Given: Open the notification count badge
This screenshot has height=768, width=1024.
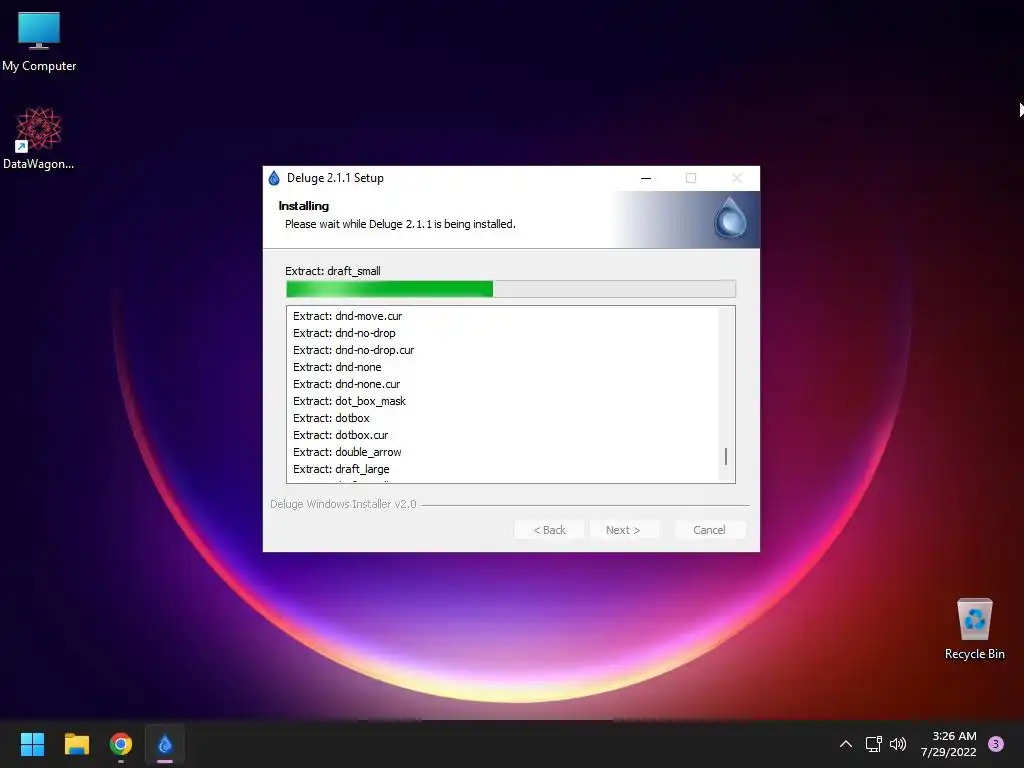Looking at the screenshot, I should [x=996, y=744].
